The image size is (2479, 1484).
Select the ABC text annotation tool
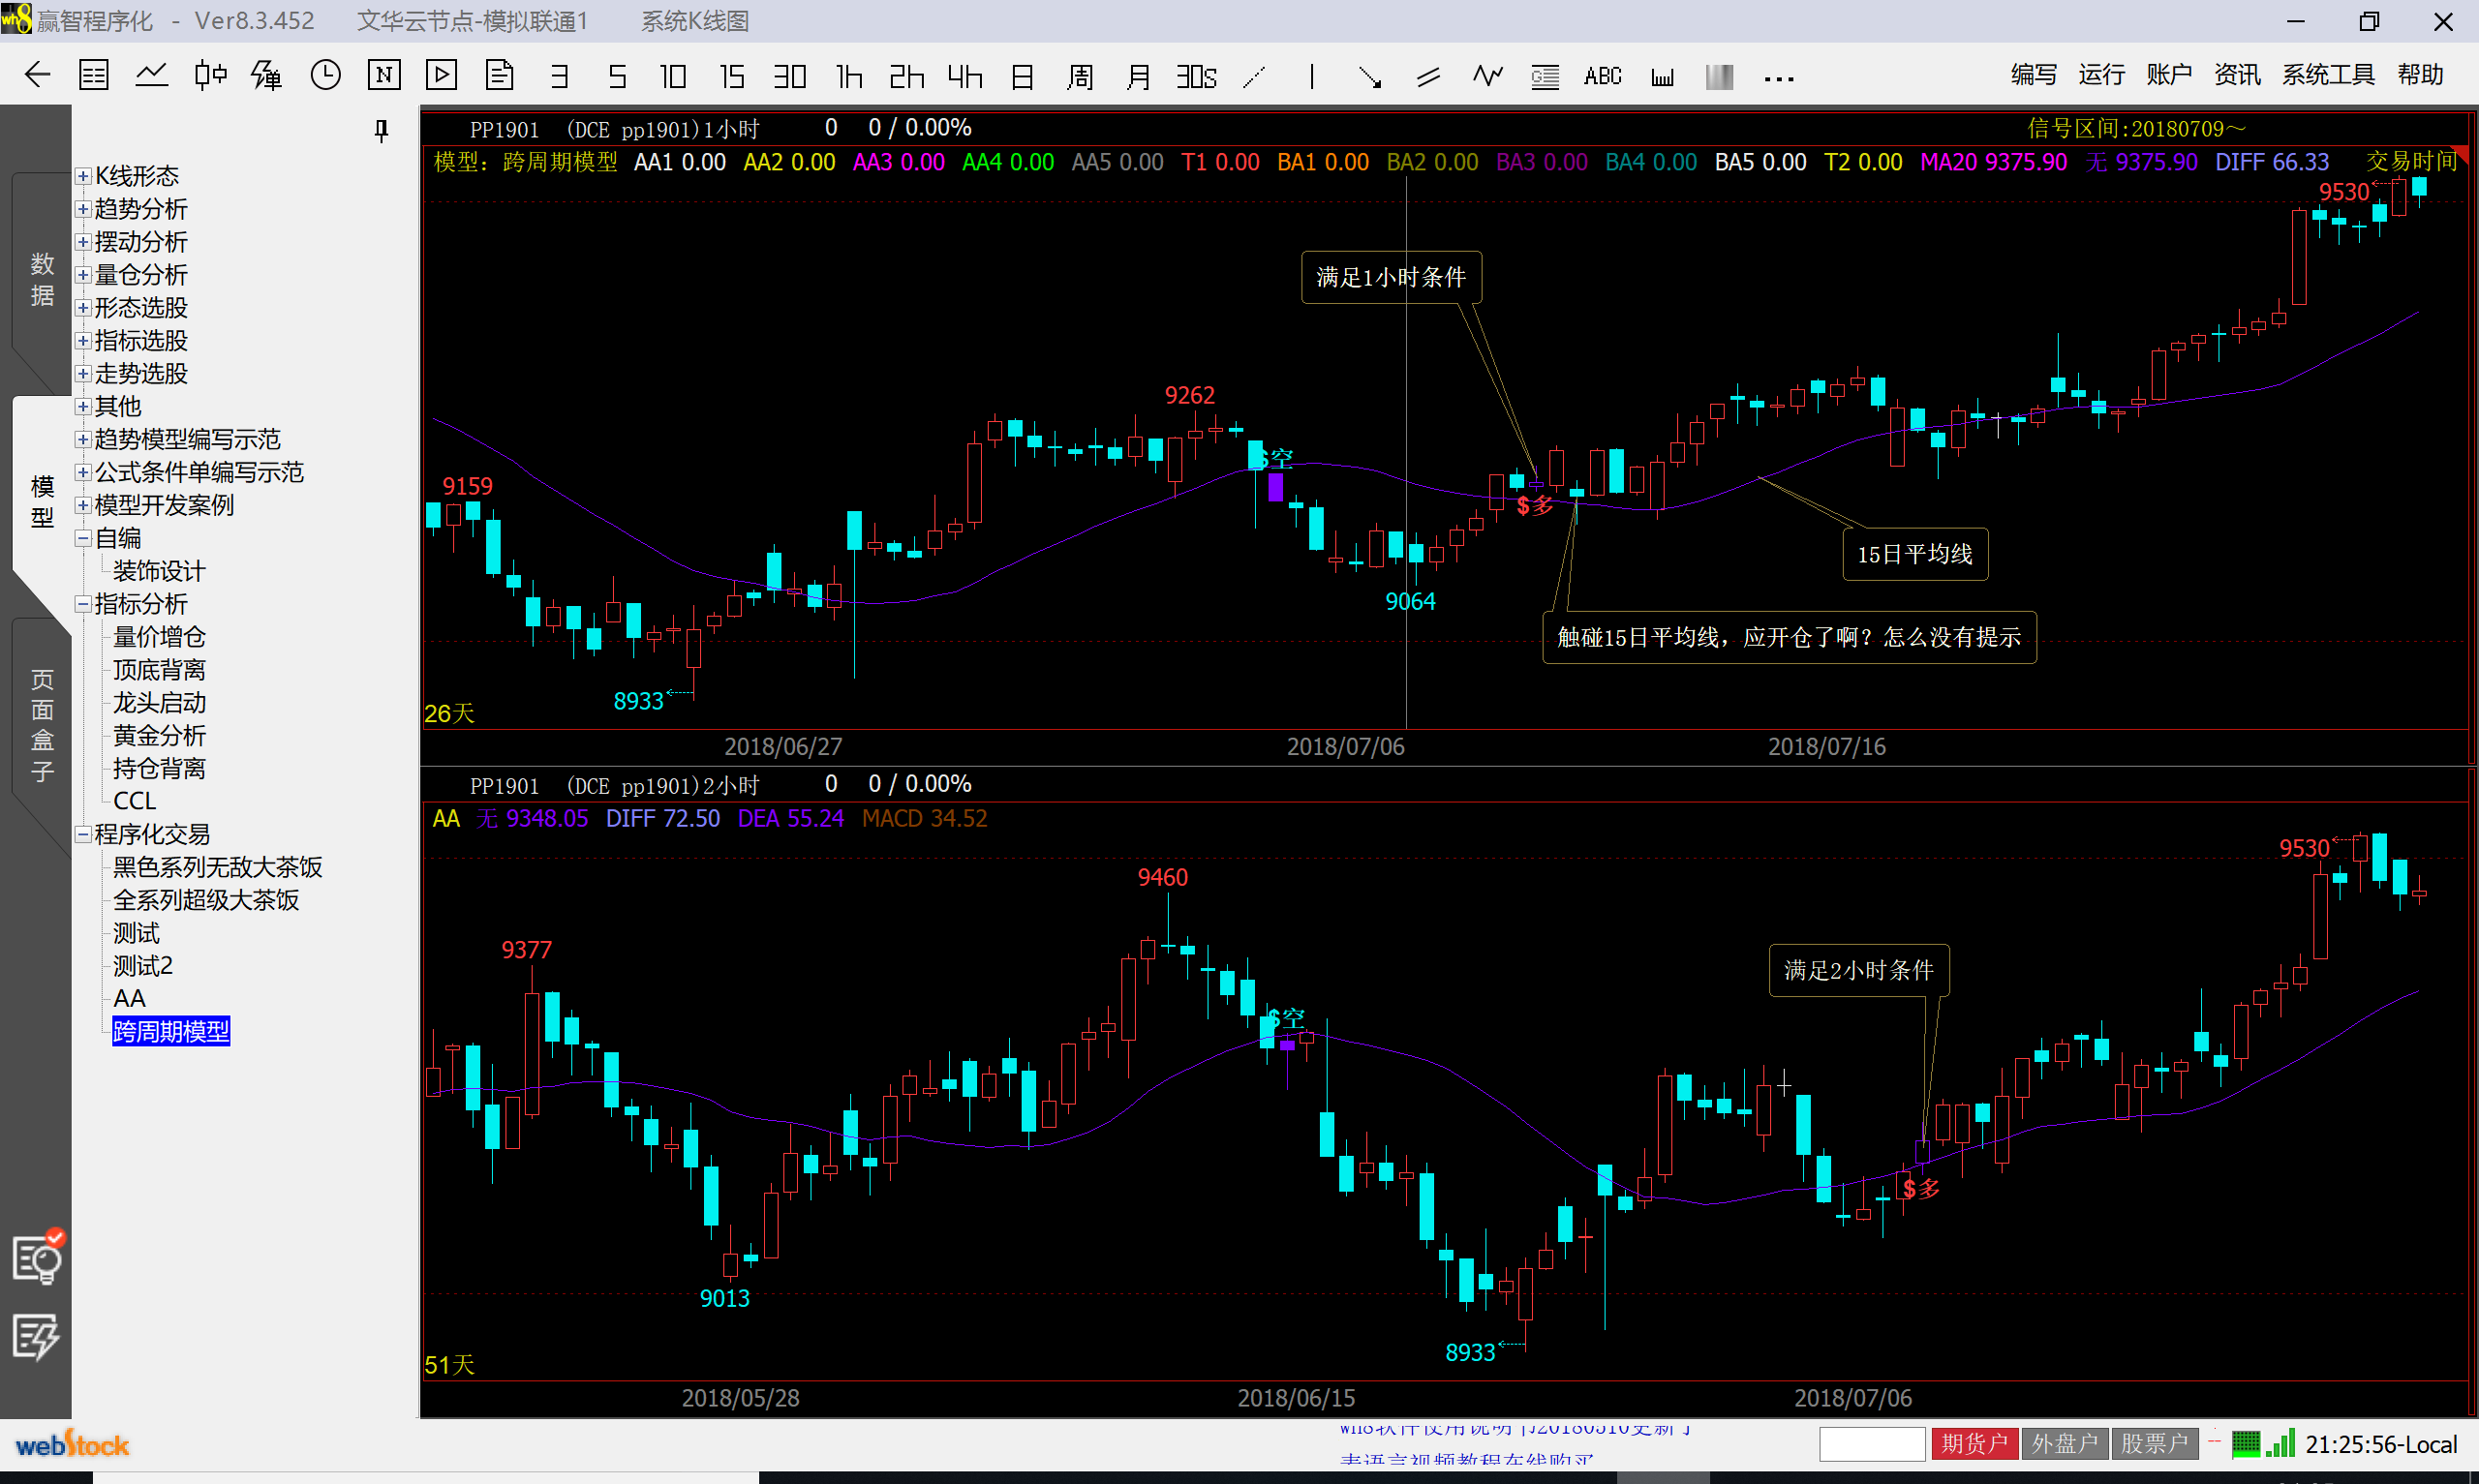(1602, 77)
